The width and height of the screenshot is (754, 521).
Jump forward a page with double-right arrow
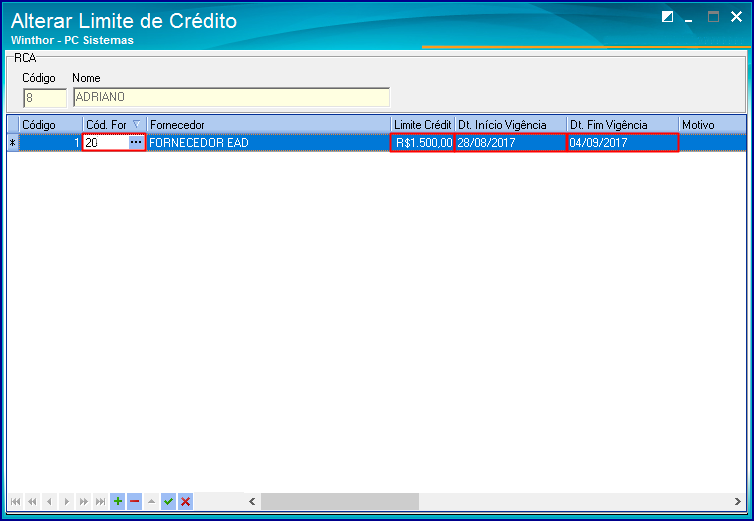coord(83,502)
